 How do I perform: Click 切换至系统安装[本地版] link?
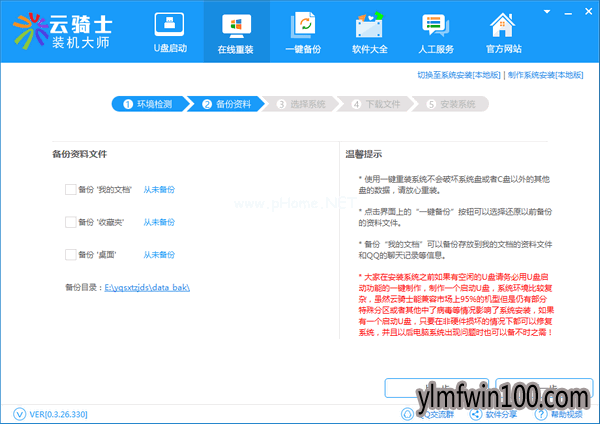point(459,75)
